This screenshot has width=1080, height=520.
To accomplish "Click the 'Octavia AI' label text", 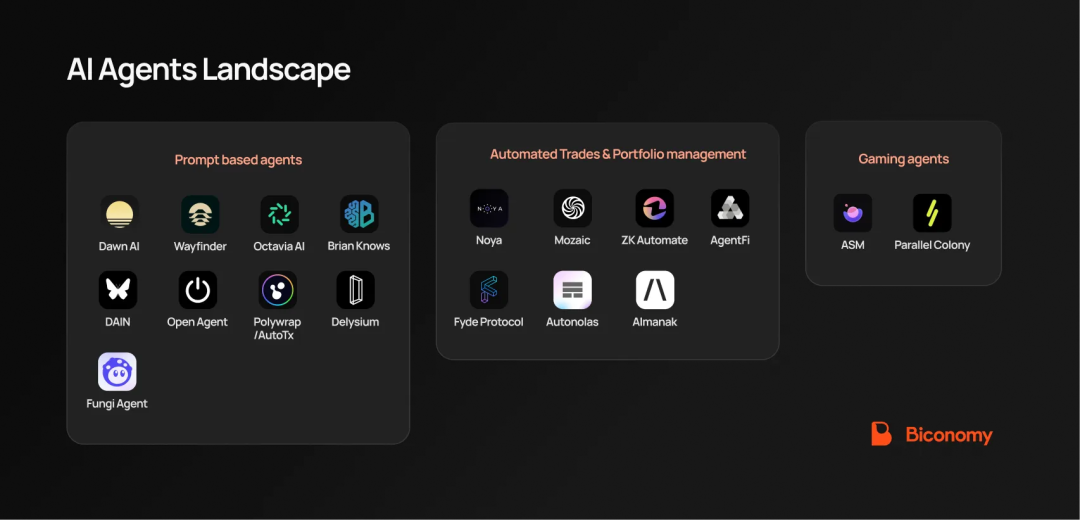I will [279, 246].
